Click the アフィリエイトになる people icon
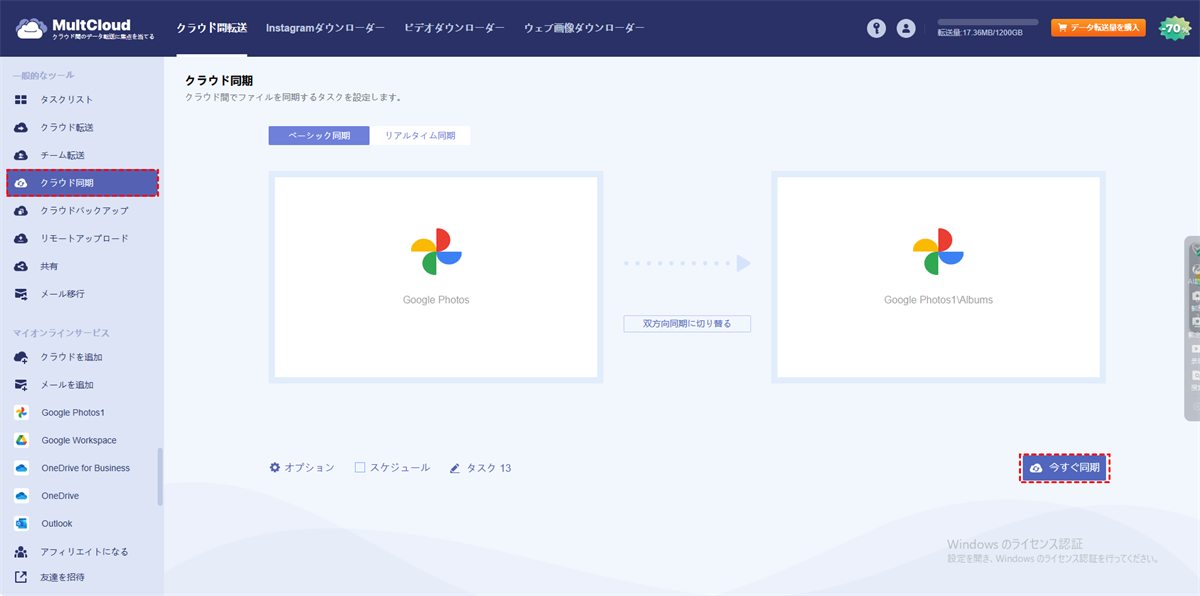The width and height of the screenshot is (1200, 596). pyautogui.click(x=21, y=551)
